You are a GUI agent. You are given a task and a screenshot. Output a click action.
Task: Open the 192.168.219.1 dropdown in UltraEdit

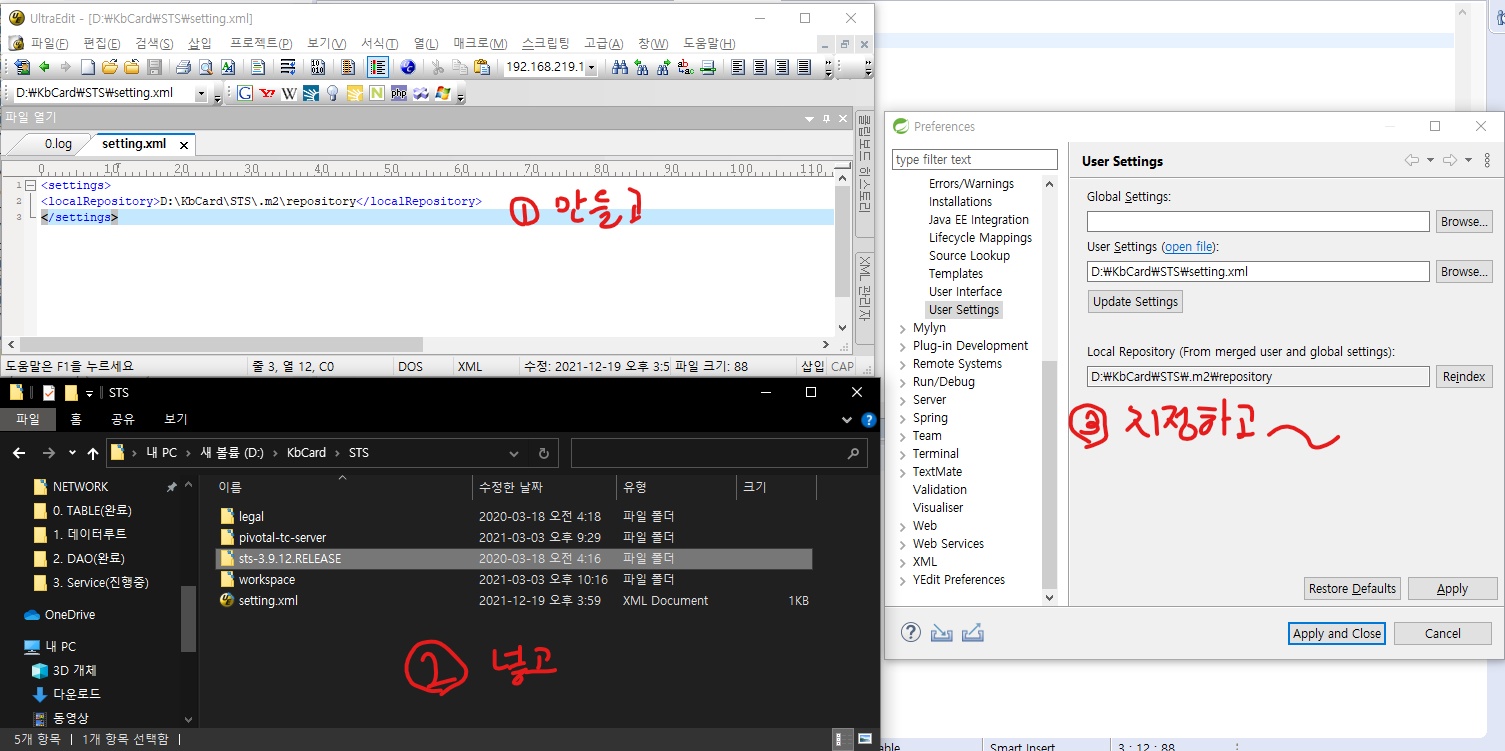(x=591, y=67)
